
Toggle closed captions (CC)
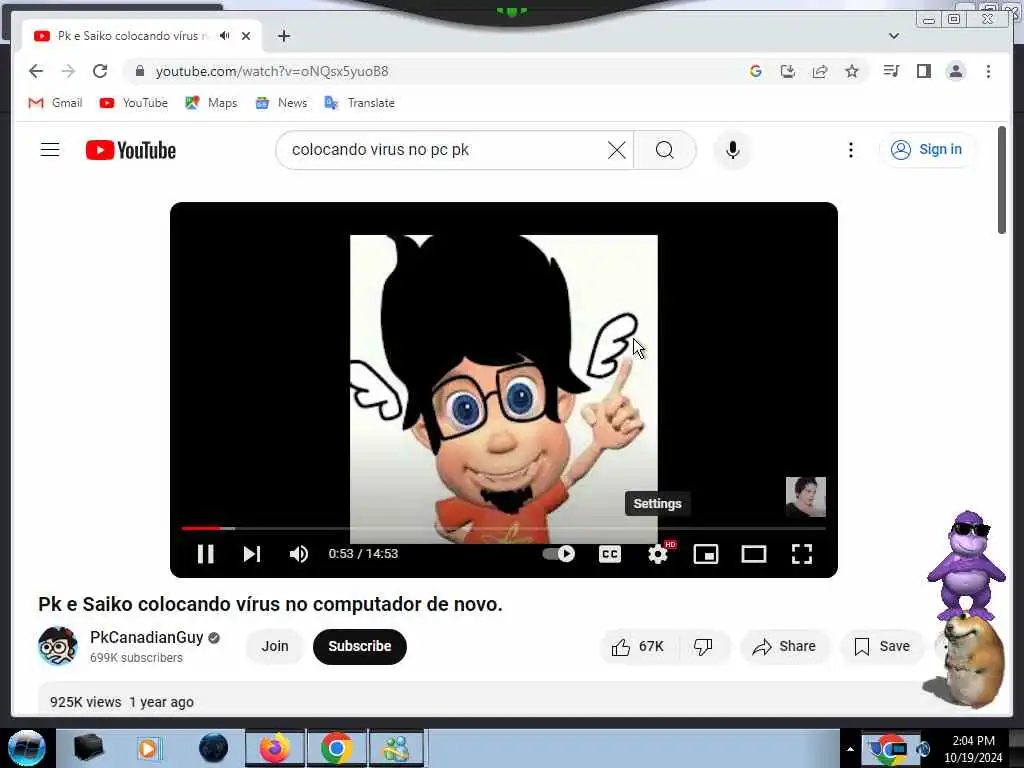click(610, 554)
